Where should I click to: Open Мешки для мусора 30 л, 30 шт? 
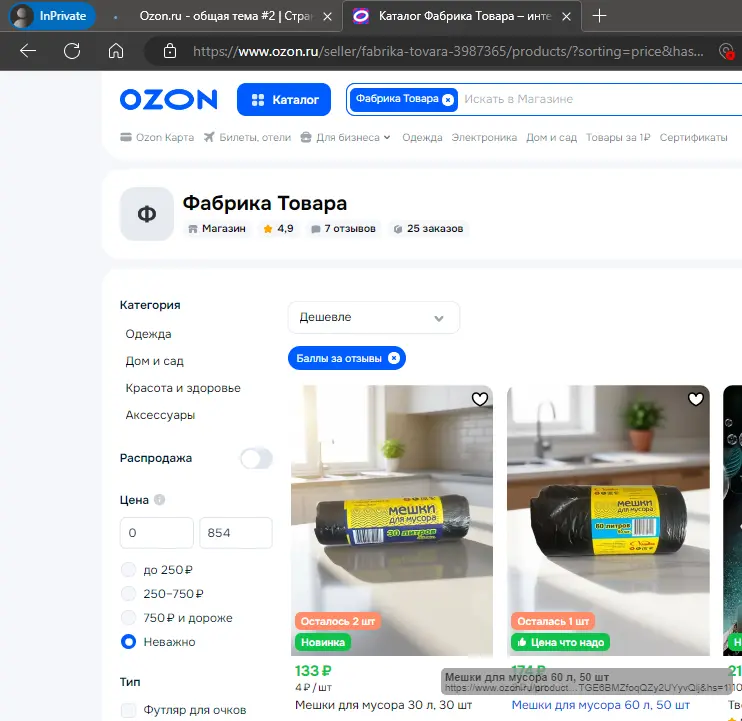383,705
